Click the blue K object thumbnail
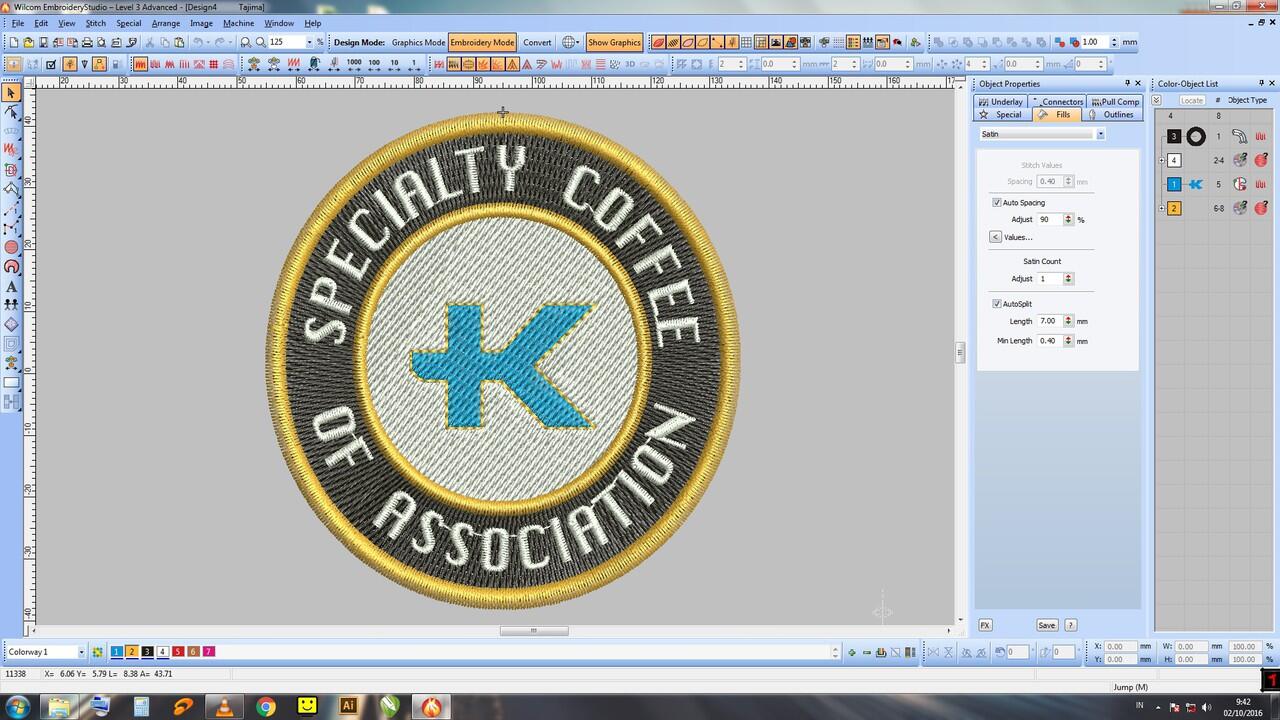The width and height of the screenshot is (1280, 720). [1196, 185]
